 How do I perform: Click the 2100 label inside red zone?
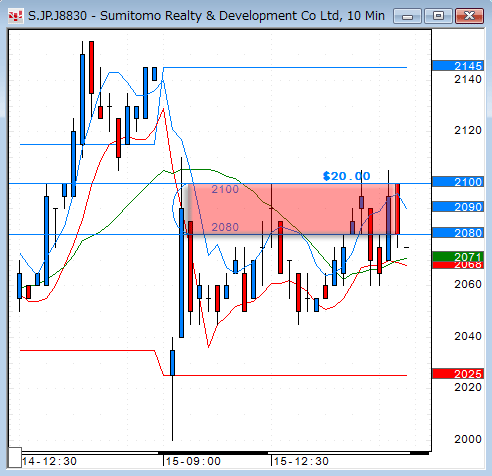[225, 189]
